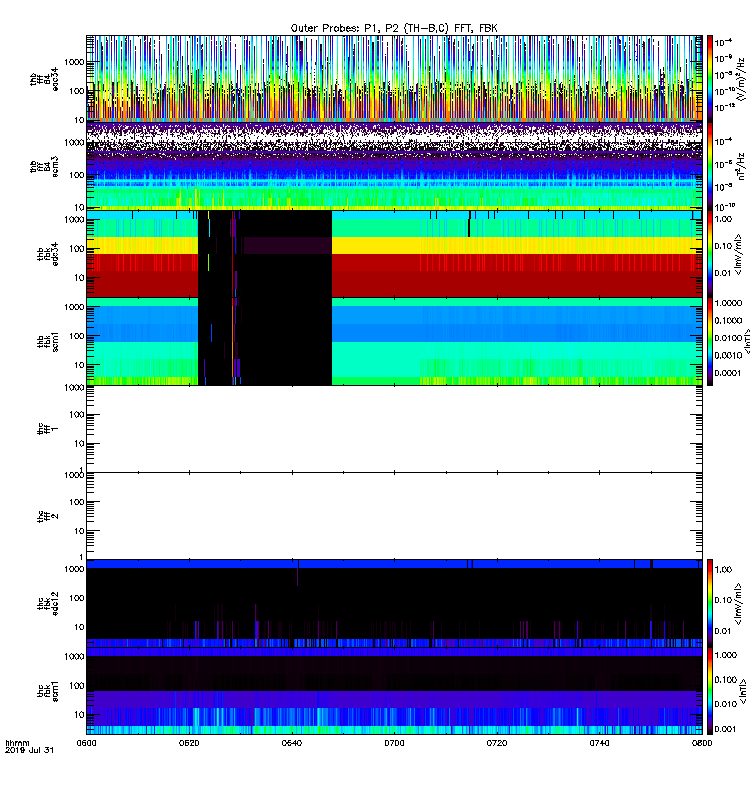Click the "thc fff 2" y-axis label
This screenshot has height=800, width=750.
[48, 516]
